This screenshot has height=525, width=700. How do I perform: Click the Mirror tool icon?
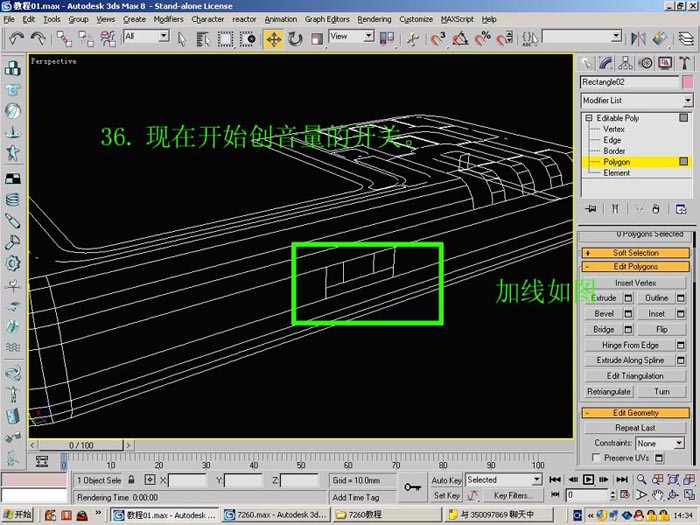pyautogui.click(x=638, y=39)
